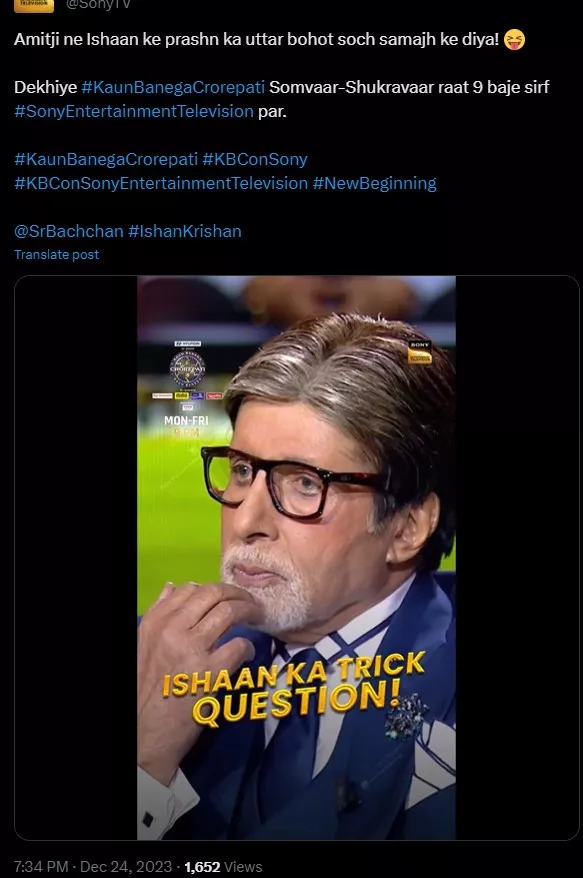Open the Sony TV profile avatar

[34, 6]
